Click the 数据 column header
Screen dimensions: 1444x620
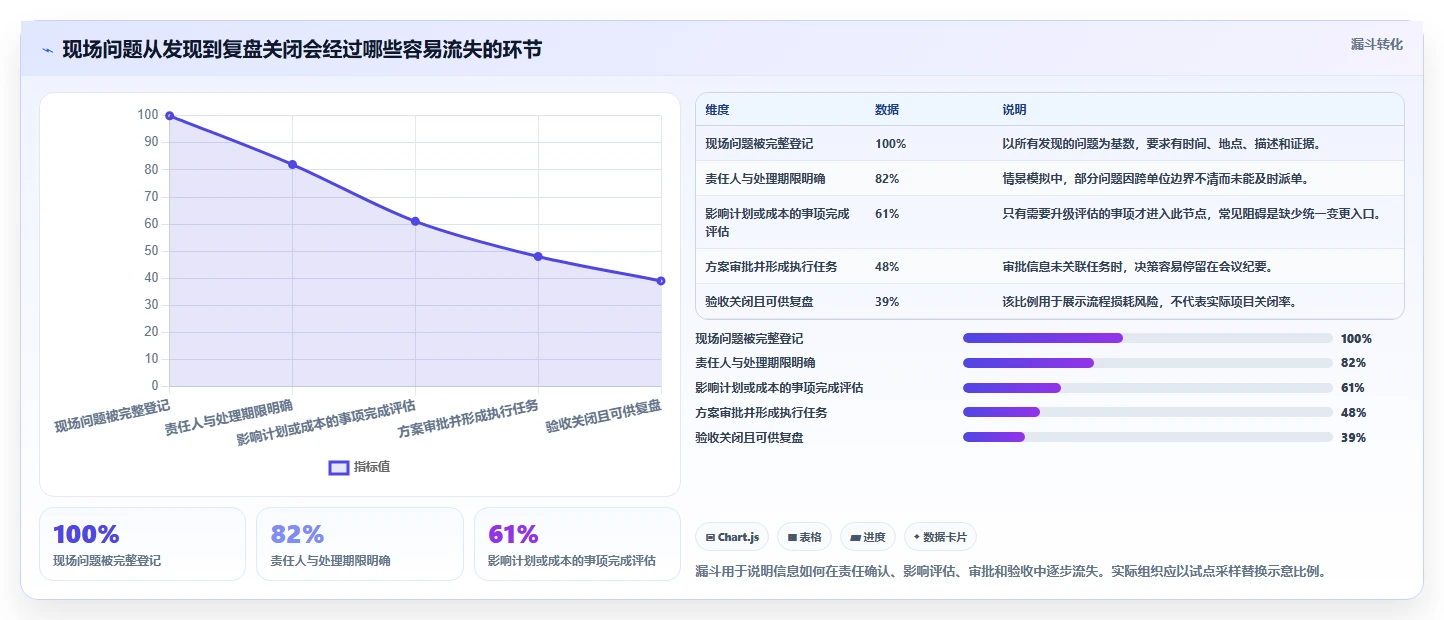pos(887,110)
